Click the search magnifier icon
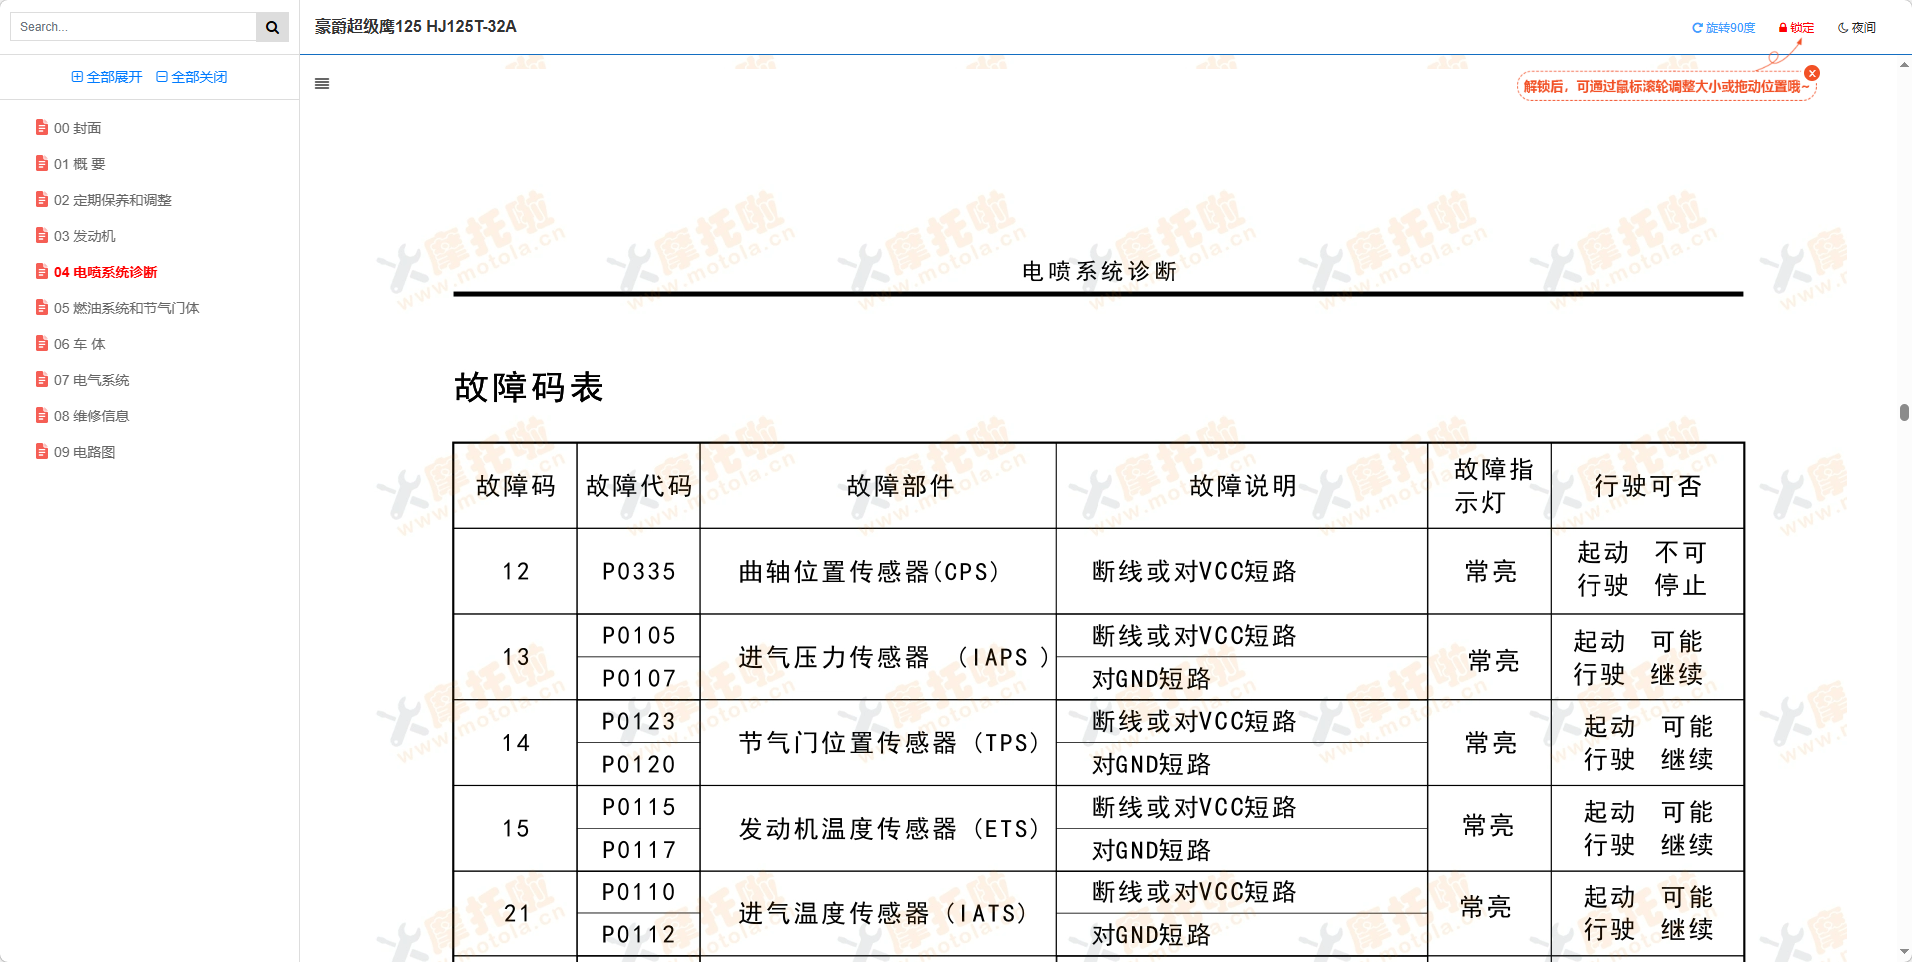 pyautogui.click(x=271, y=26)
